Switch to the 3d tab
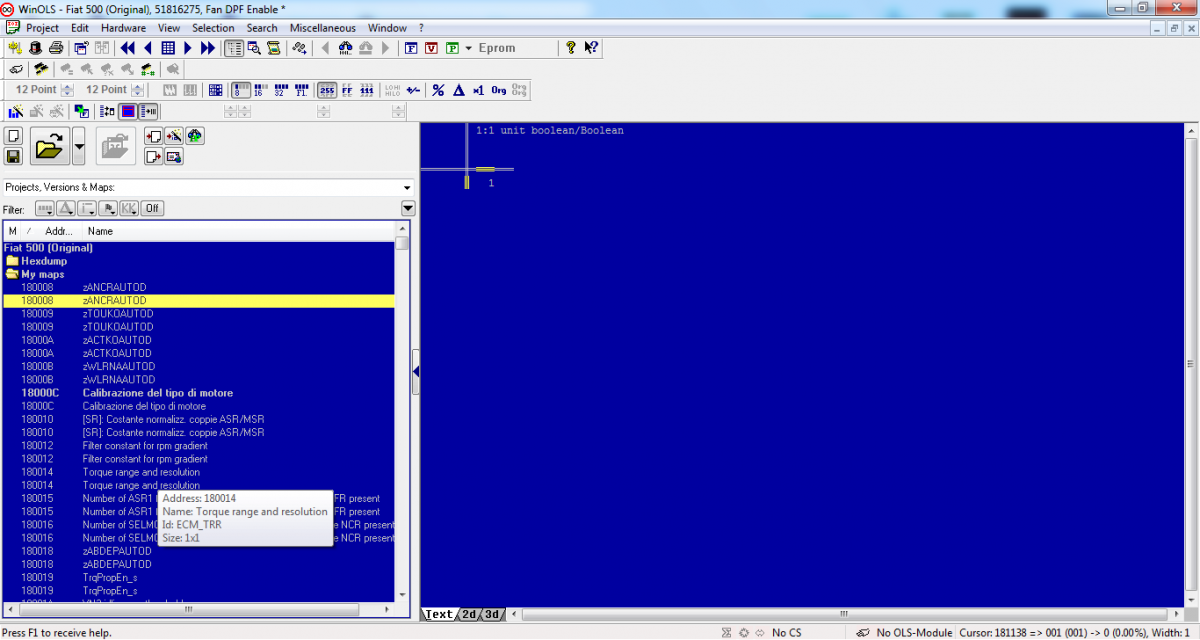1200x640 pixels. pos(493,614)
